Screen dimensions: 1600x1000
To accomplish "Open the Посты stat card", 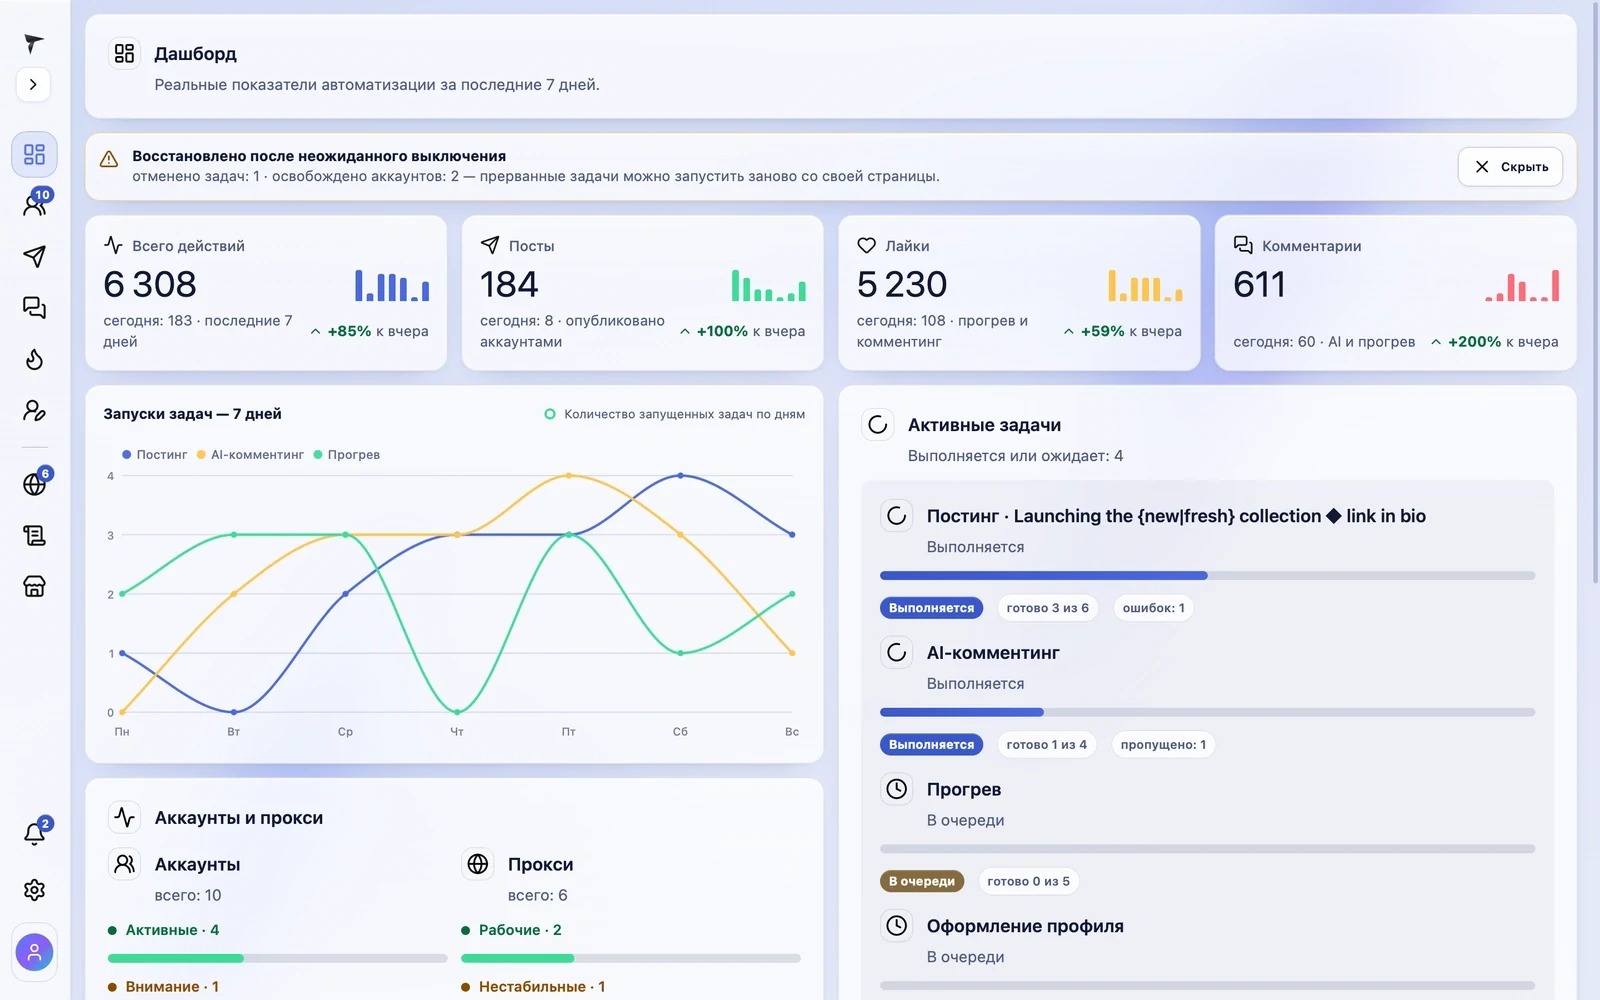I will pos(642,293).
